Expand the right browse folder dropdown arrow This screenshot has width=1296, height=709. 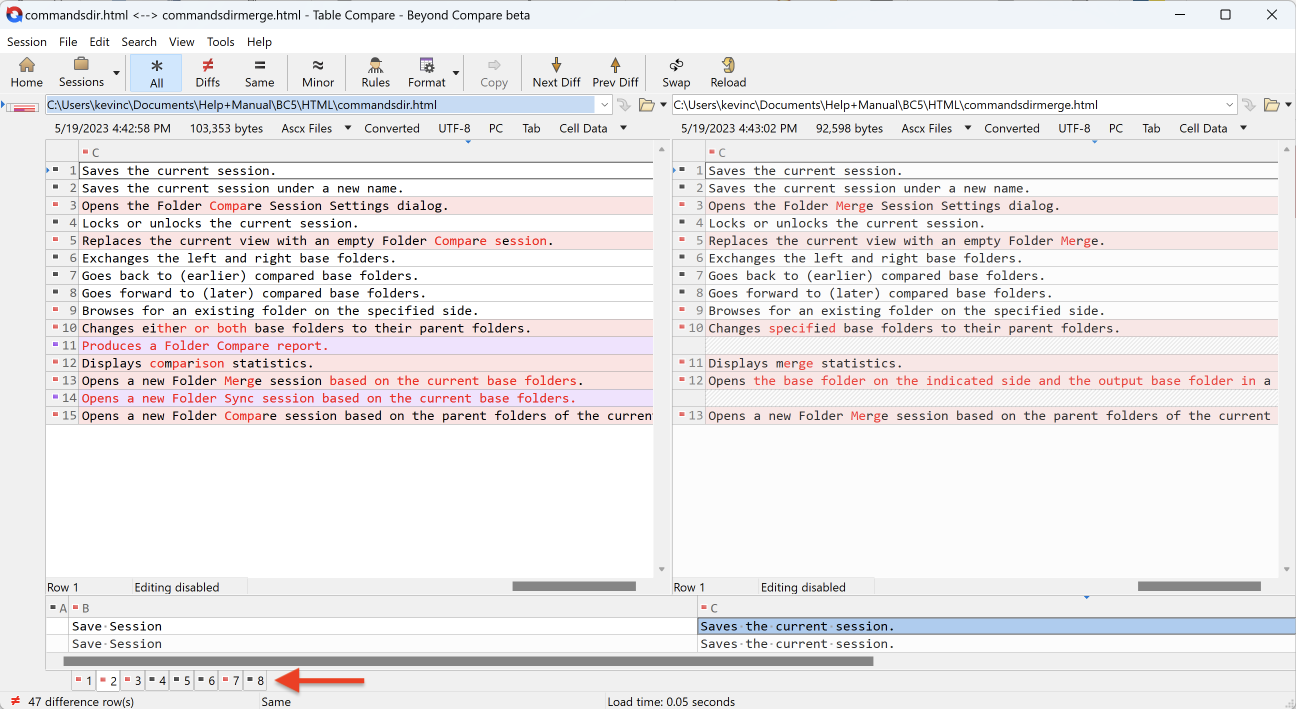(1288, 105)
